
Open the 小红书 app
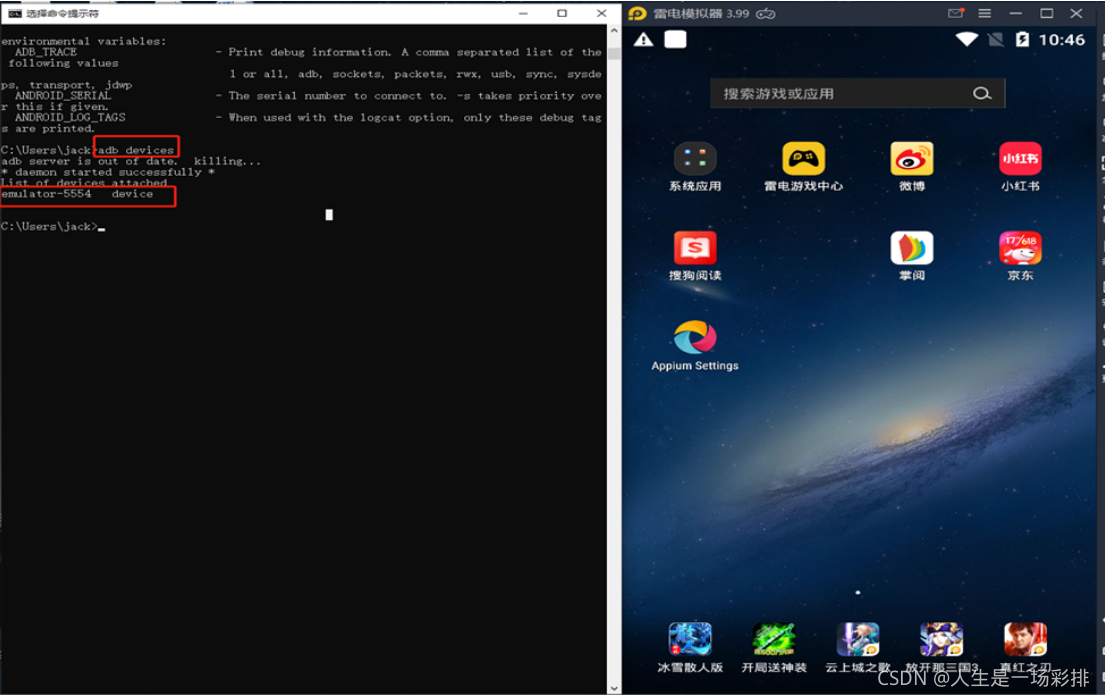(1020, 159)
